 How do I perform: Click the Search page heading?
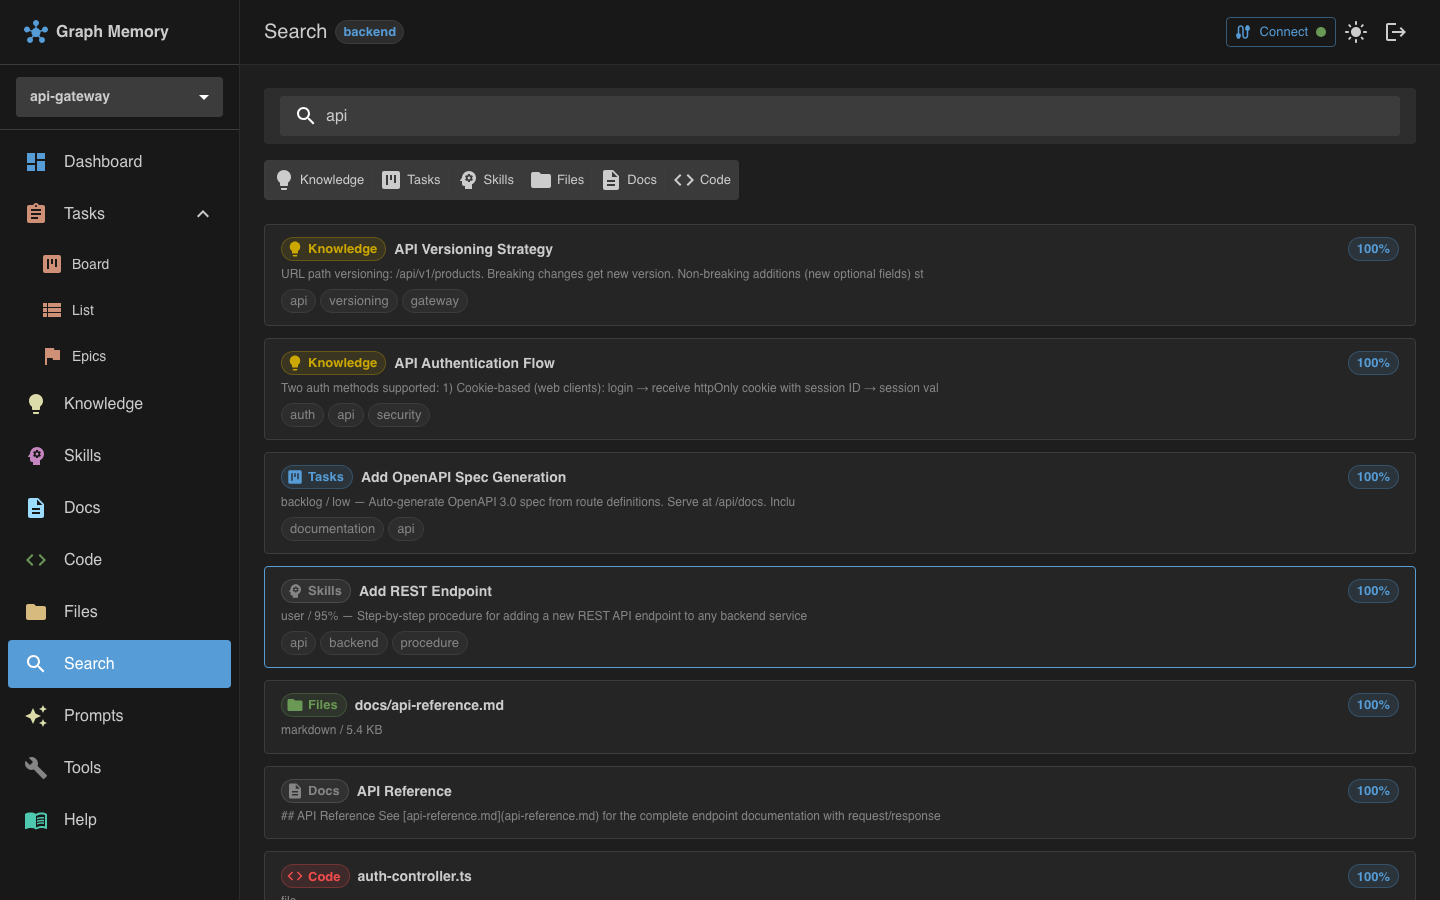click(x=295, y=32)
